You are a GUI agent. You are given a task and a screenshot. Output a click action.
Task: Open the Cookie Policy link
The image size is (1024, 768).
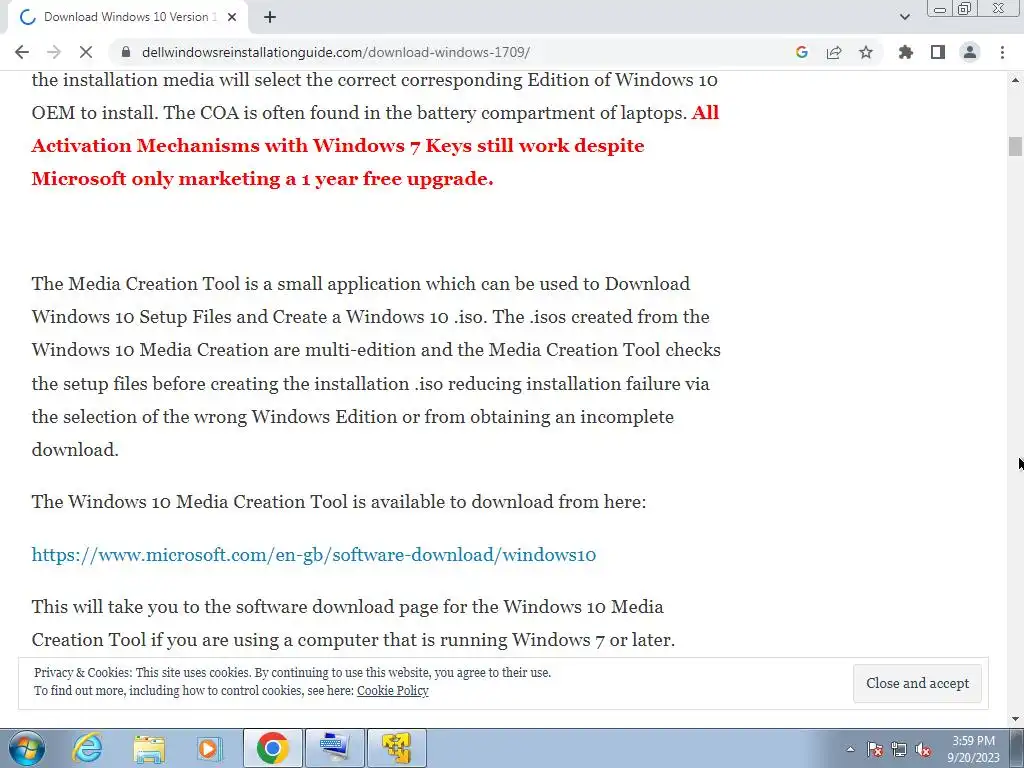tap(392, 691)
